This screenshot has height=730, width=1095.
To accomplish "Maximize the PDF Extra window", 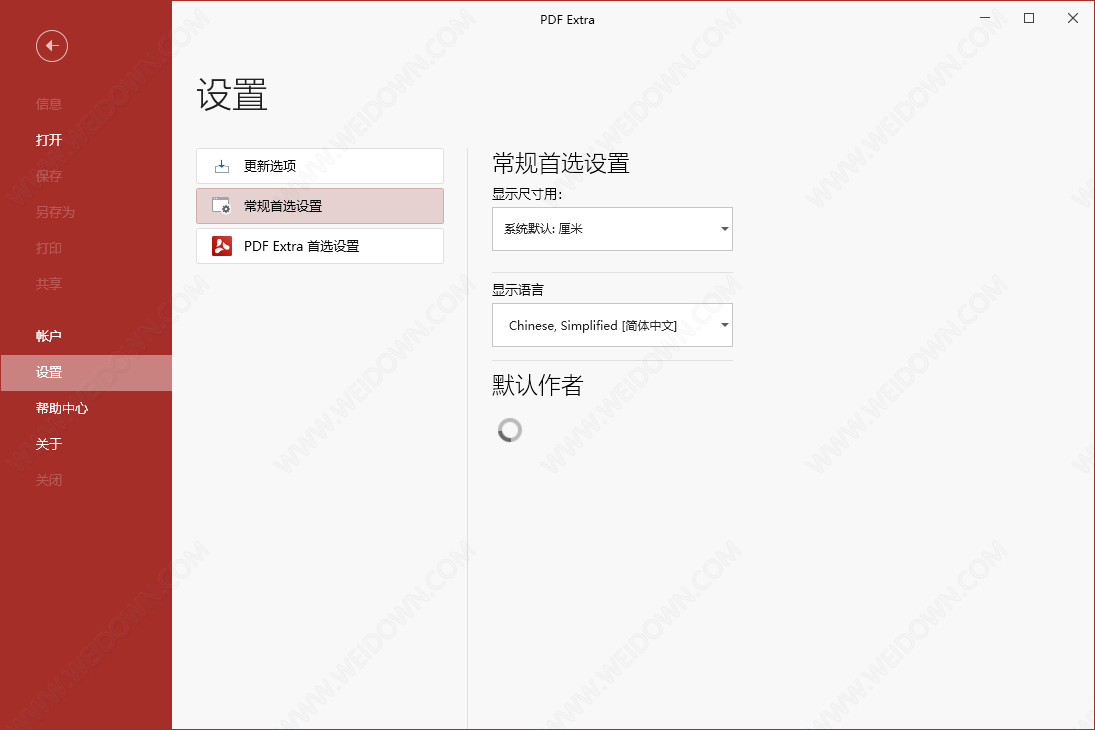I will click(1029, 19).
